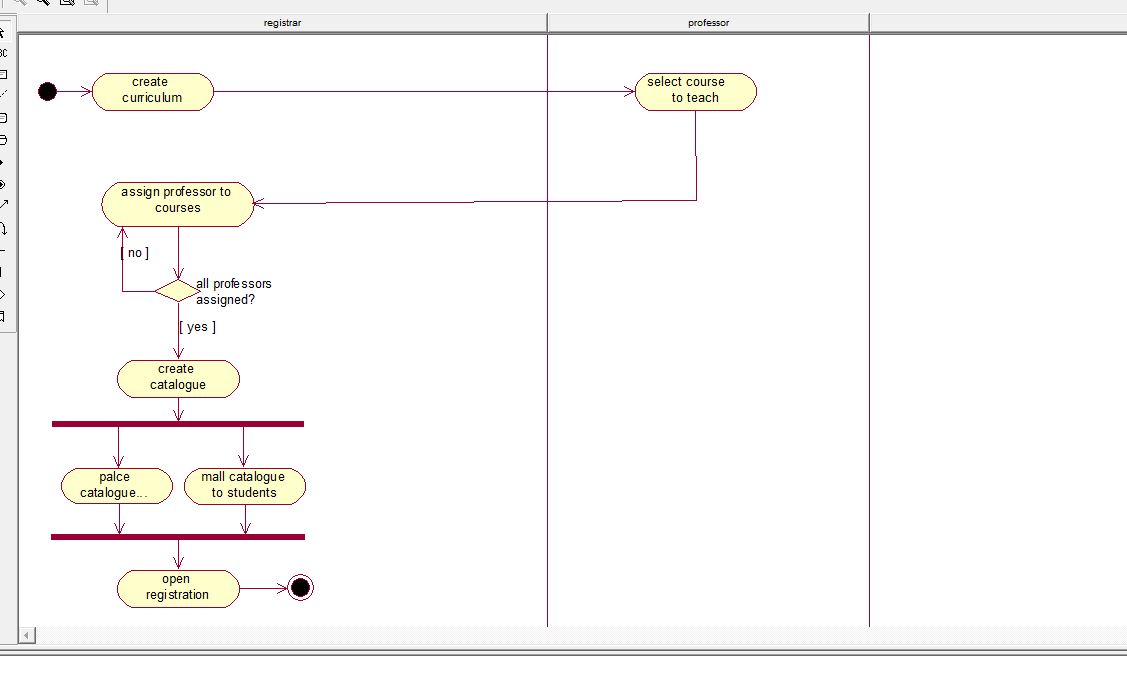Select the Anchor Note to Item tool
Image resolution: width=1127 pixels, height=675 pixels.
[x=3, y=94]
